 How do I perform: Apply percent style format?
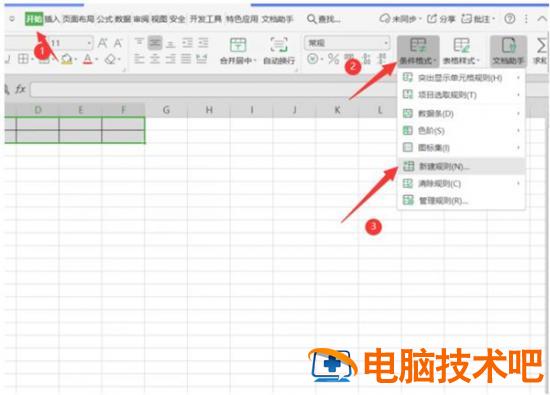coord(334,59)
